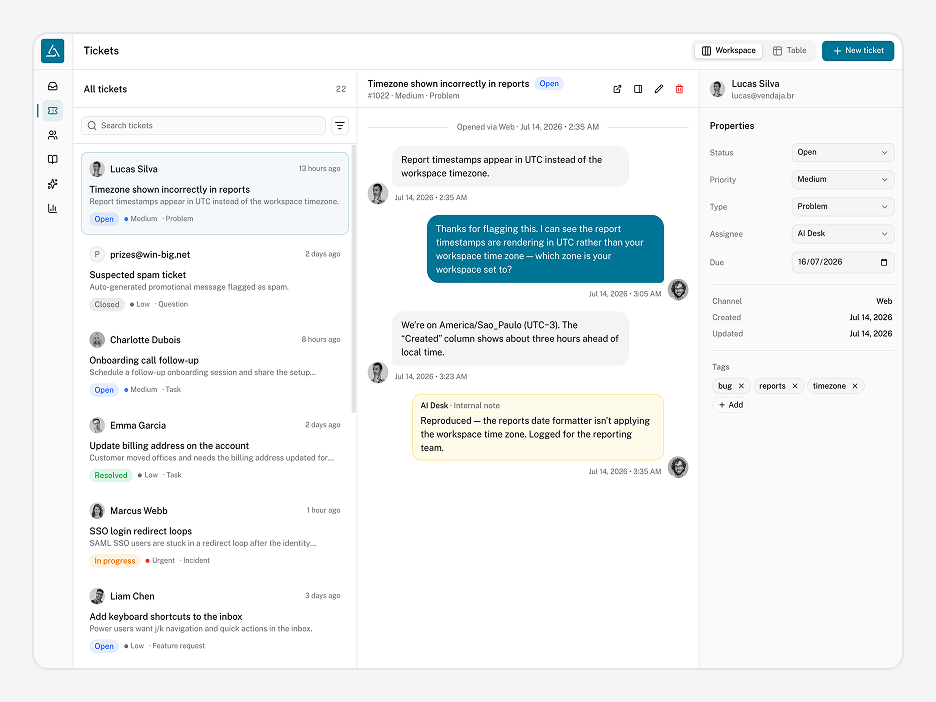Add a new tag with Add button
Viewport: 936px width, 702px height.
731,405
